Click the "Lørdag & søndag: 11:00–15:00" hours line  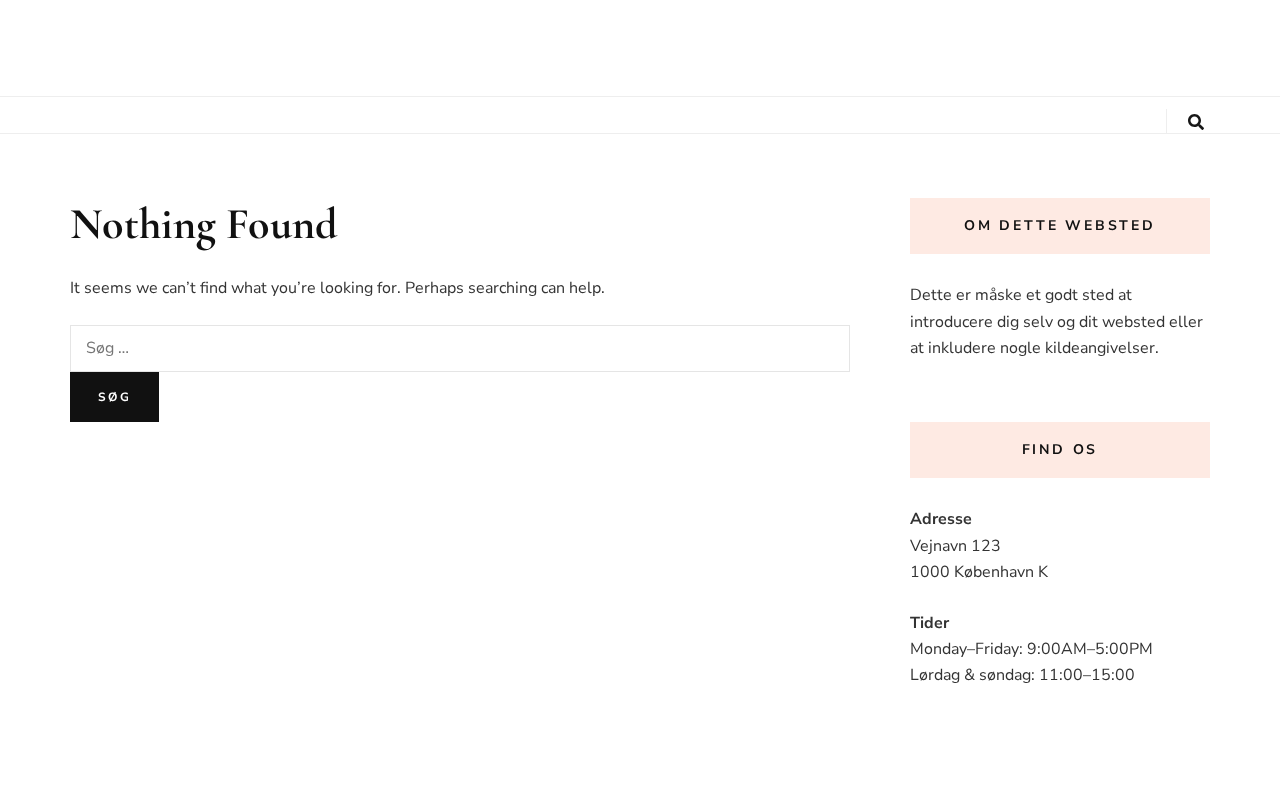click(x=1022, y=675)
